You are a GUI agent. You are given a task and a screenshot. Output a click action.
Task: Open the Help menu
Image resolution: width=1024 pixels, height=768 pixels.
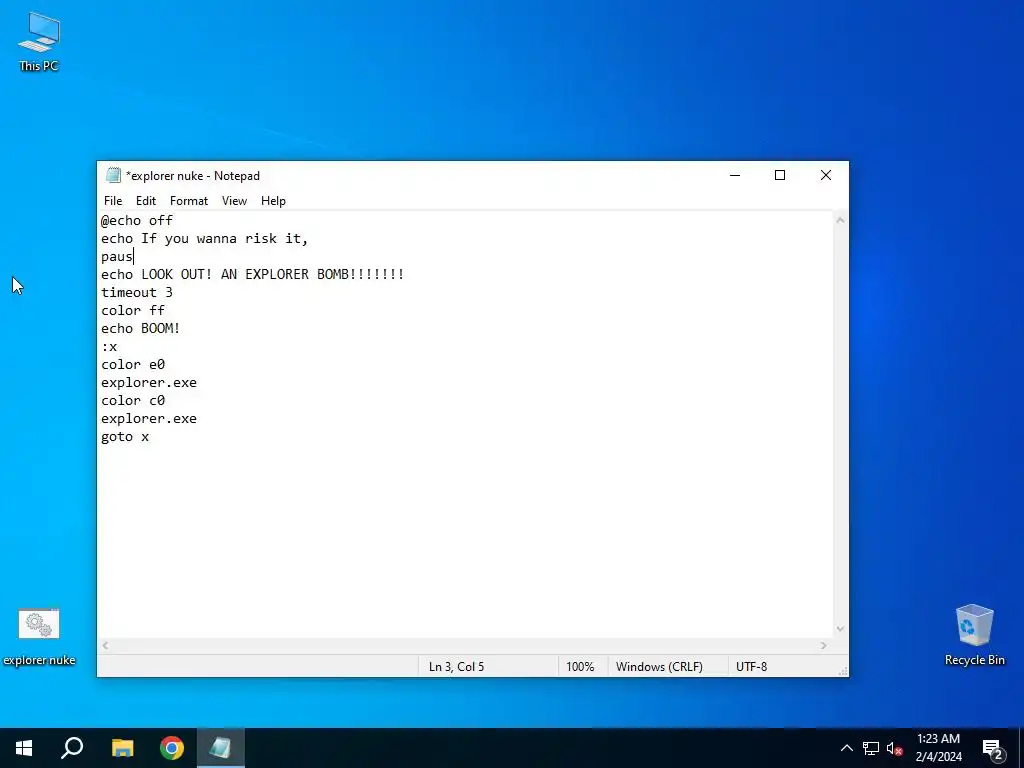click(273, 200)
